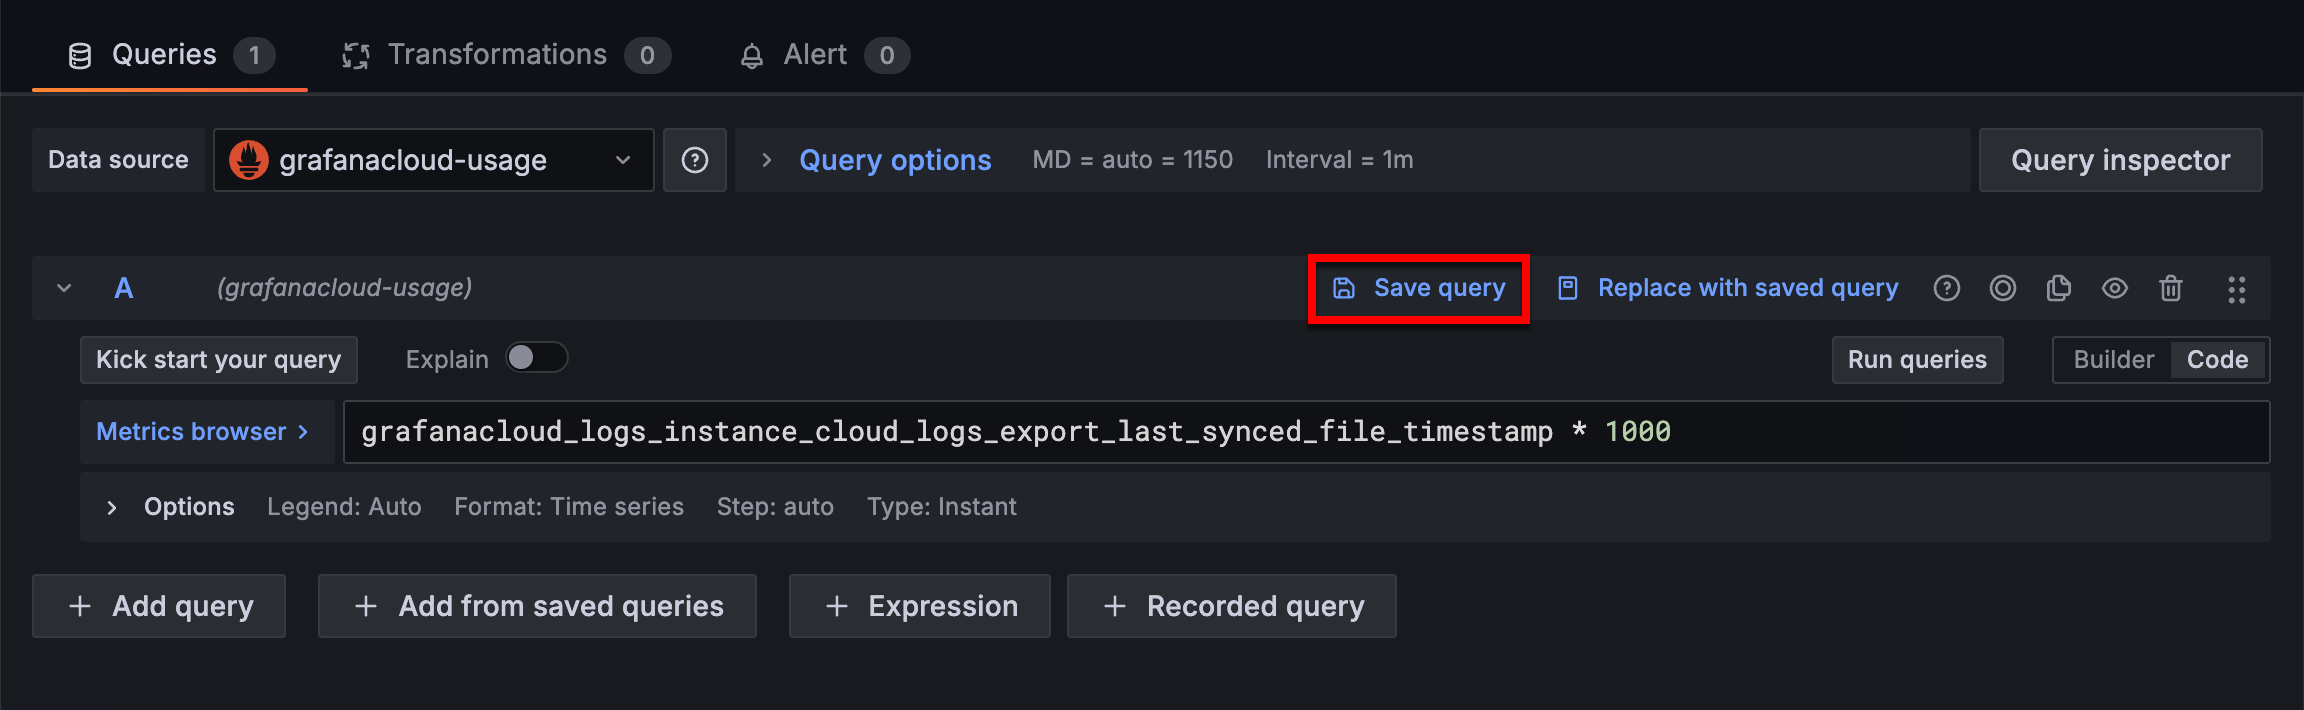
Task: Expand the Options row with Legend settings
Action: pyautogui.click(x=112, y=508)
